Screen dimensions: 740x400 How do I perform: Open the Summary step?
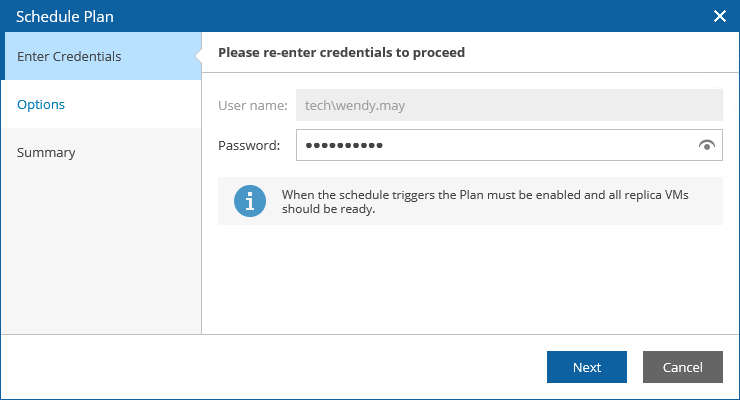tap(46, 153)
